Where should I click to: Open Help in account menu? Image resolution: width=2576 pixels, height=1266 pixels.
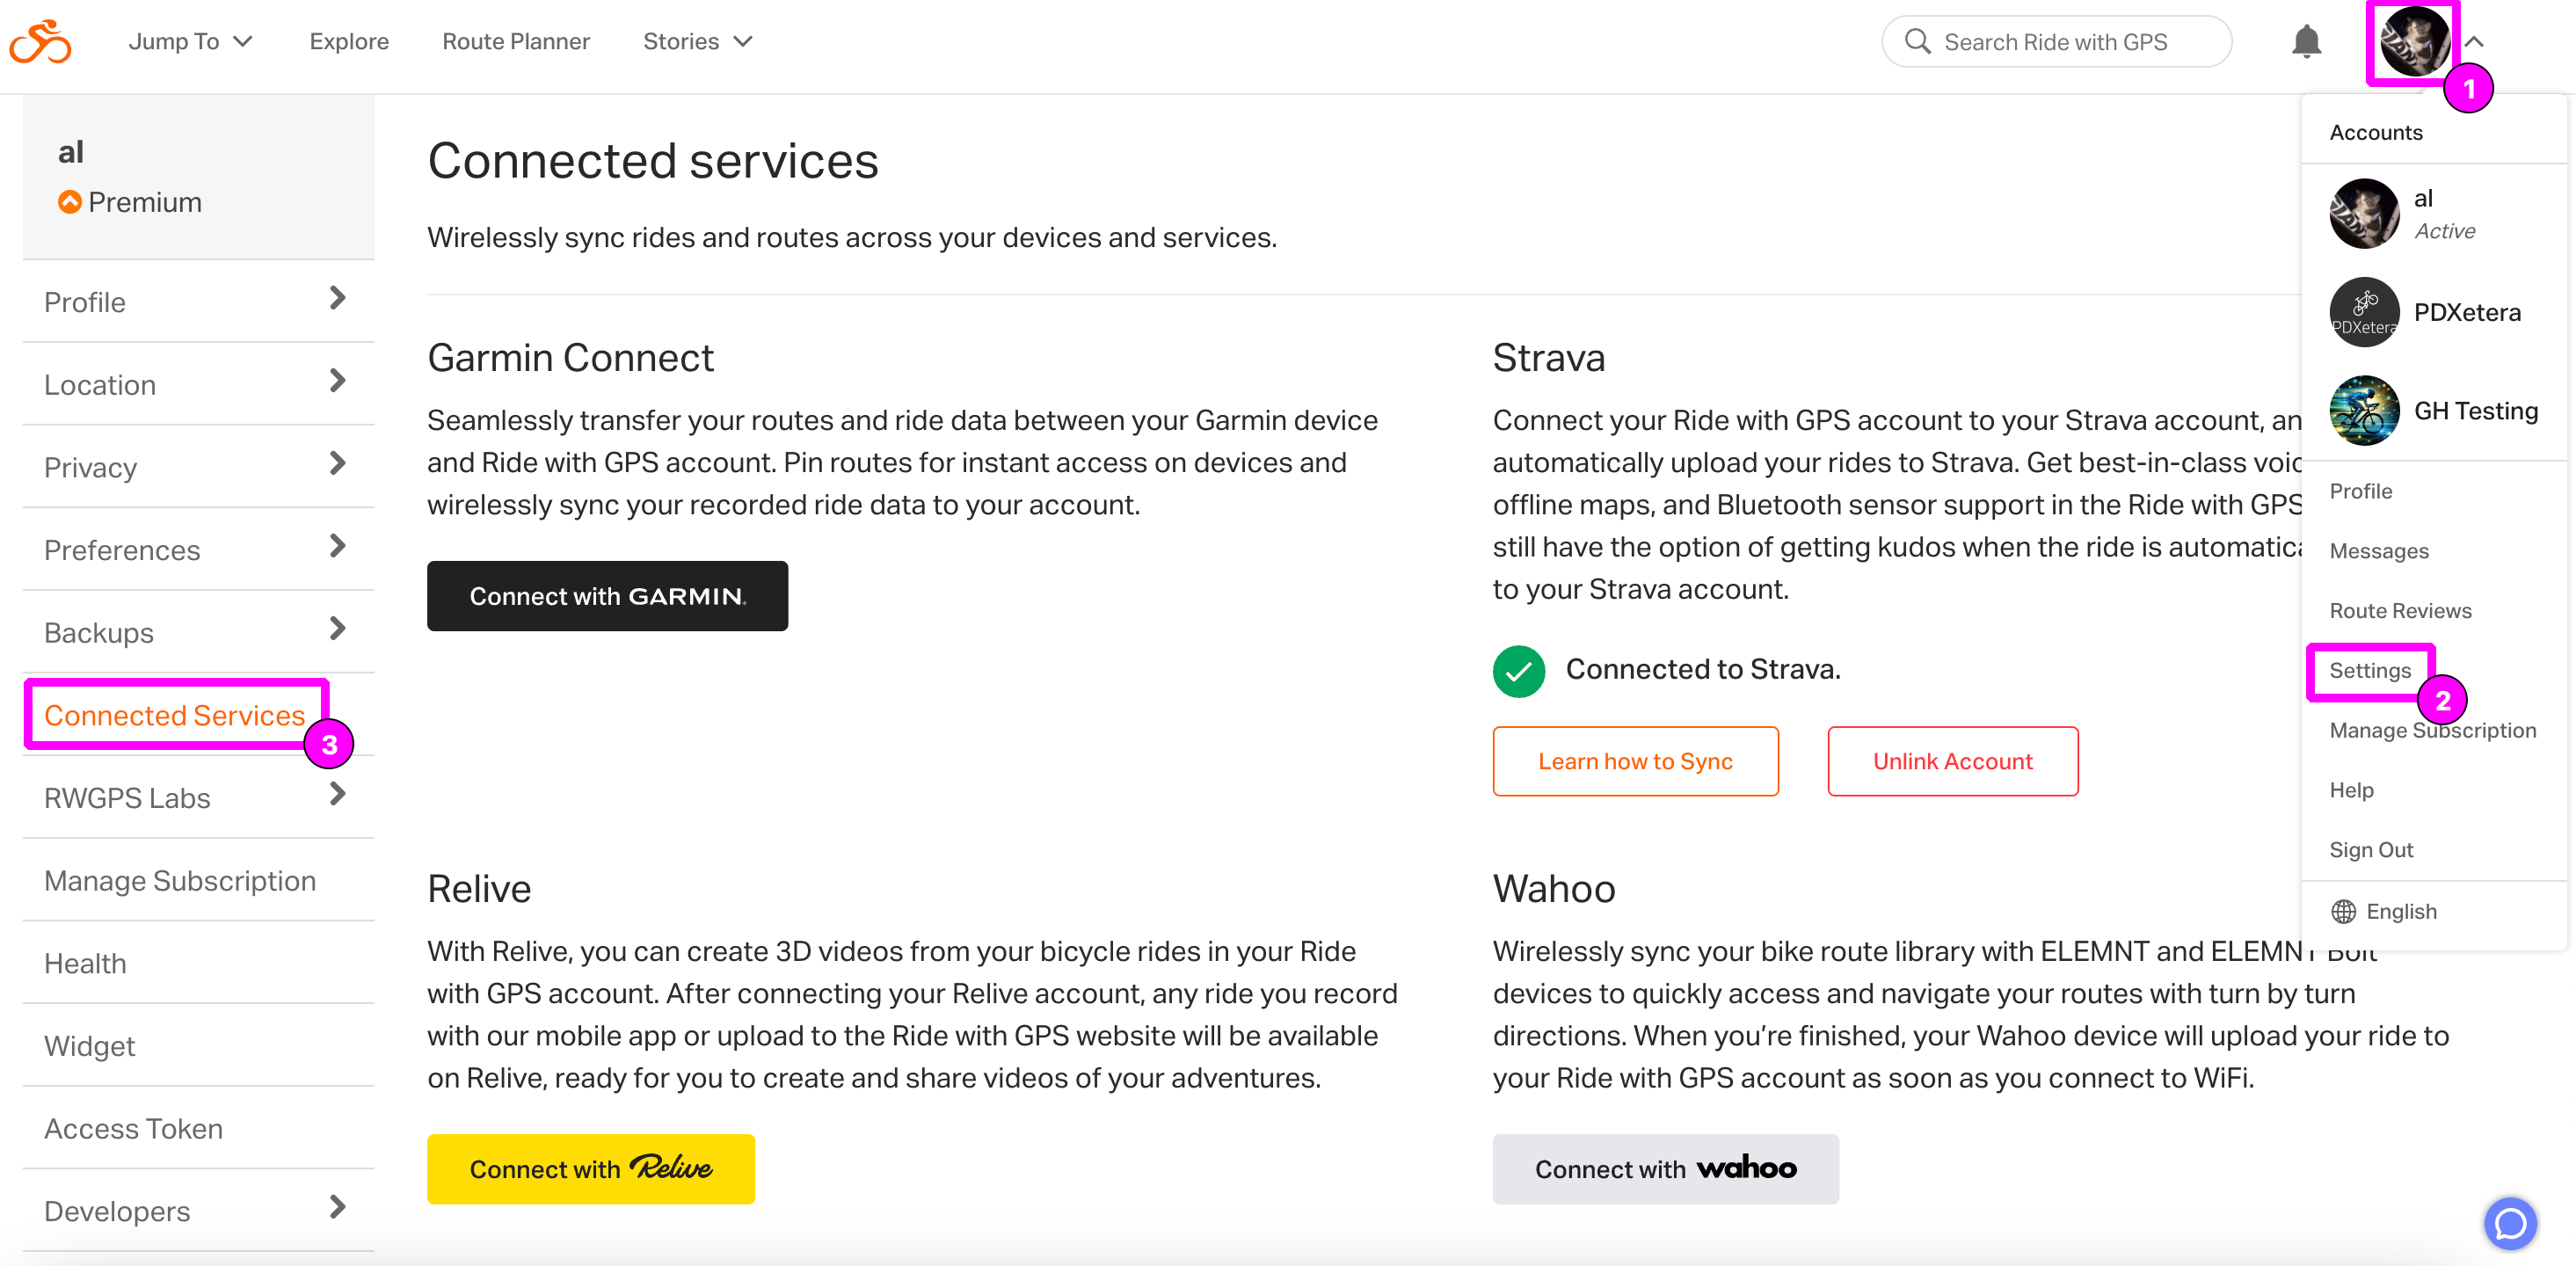(x=2351, y=790)
